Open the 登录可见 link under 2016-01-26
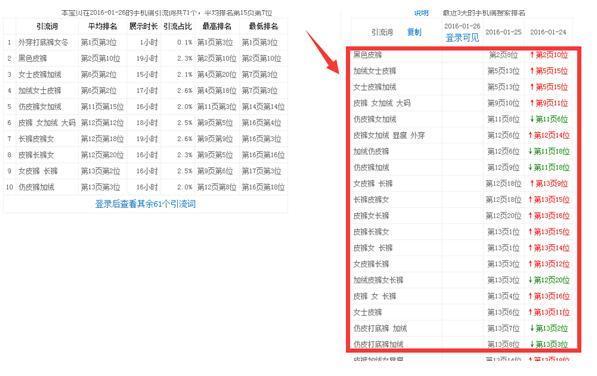The height and width of the screenshot is (376, 597). [462, 38]
